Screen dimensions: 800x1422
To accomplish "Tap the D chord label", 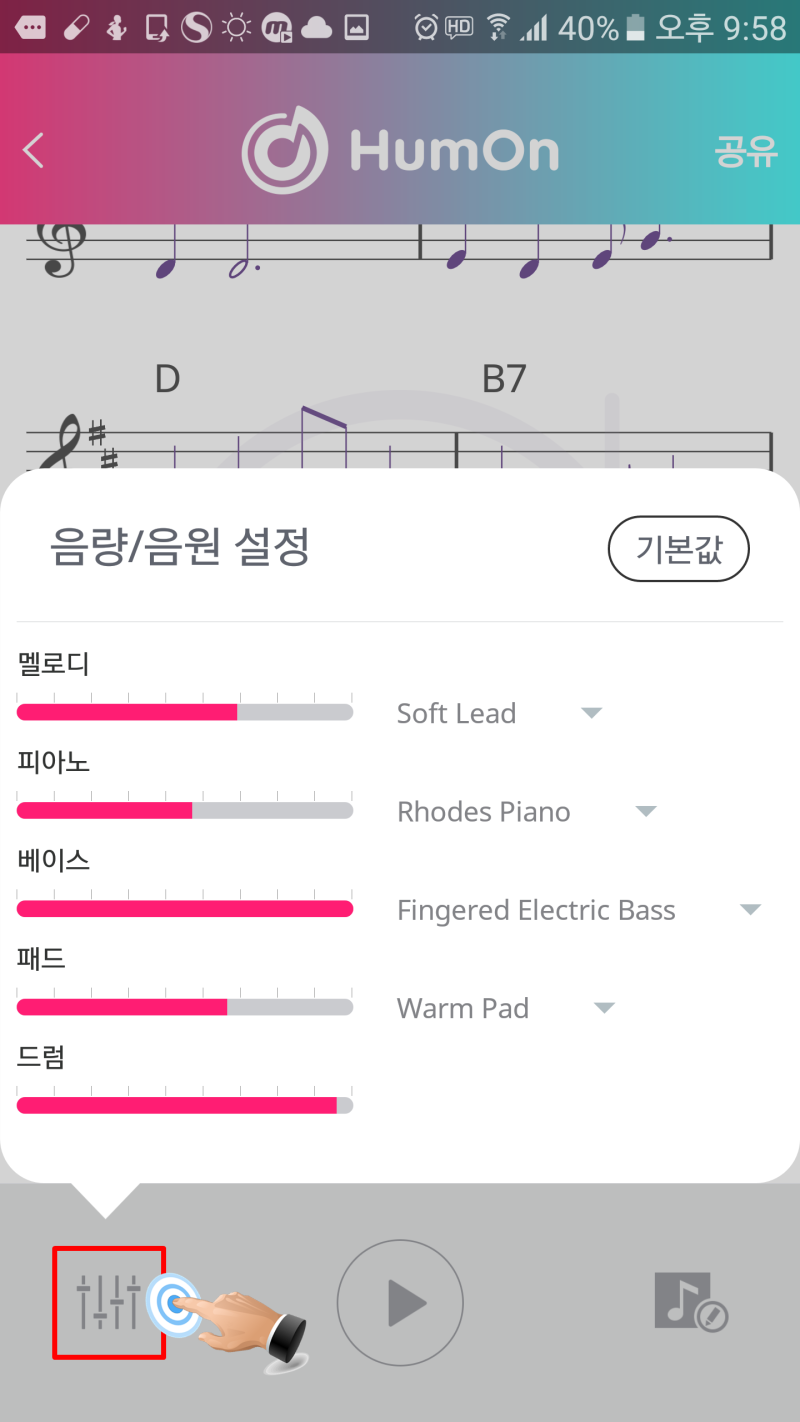I will point(167,379).
